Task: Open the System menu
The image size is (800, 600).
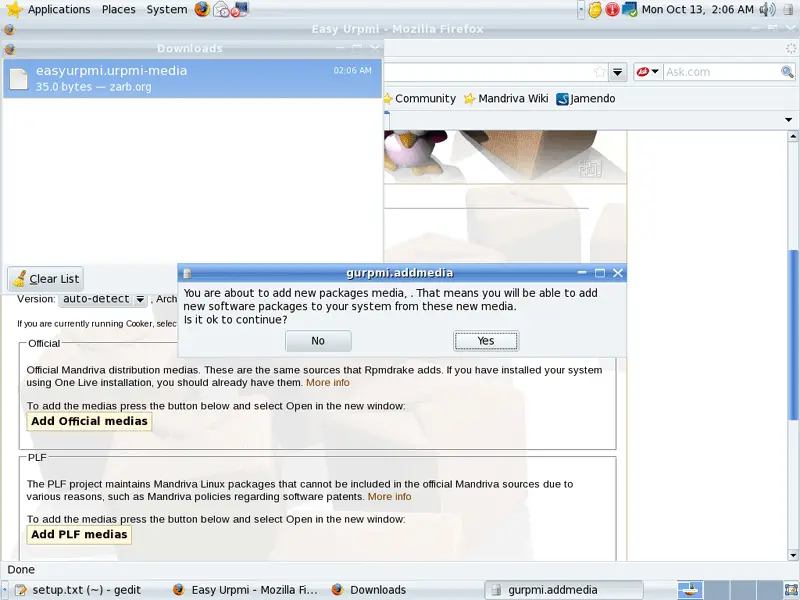Action: click(x=166, y=9)
